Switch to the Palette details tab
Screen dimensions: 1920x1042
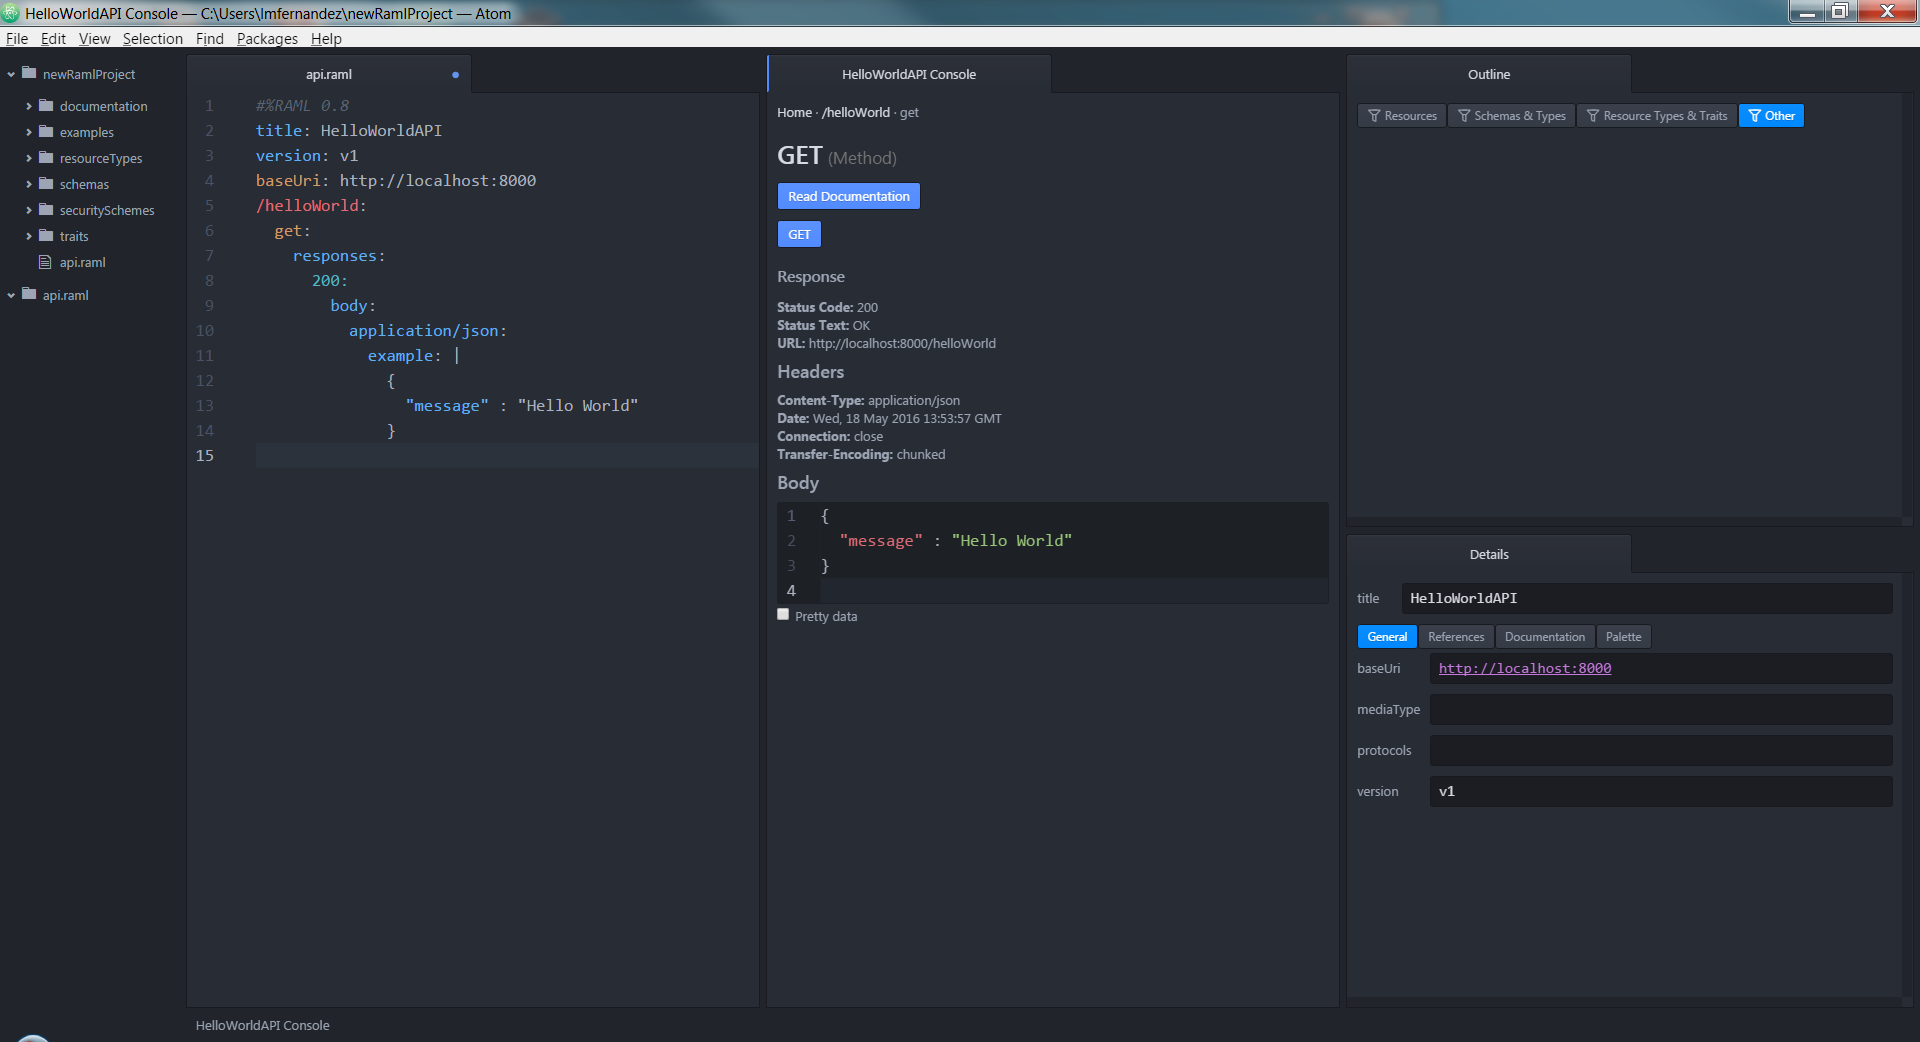1624,637
